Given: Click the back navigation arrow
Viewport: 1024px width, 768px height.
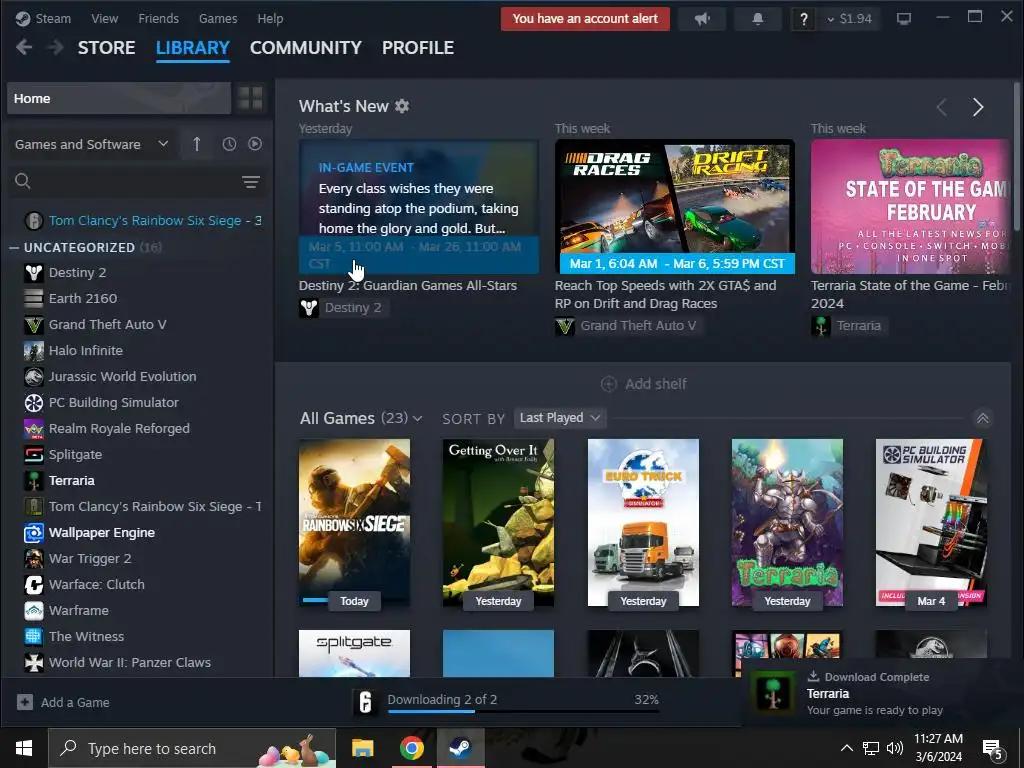Looking at the screenshot, I should (24, 48).
